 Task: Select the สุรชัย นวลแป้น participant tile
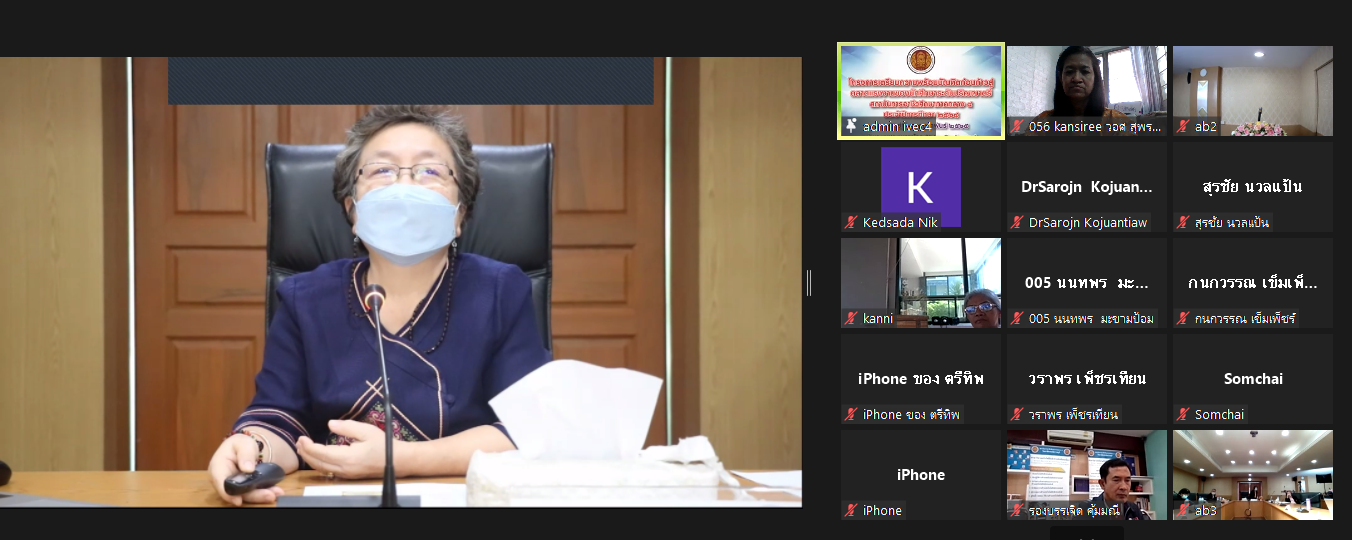(1253, 187)
